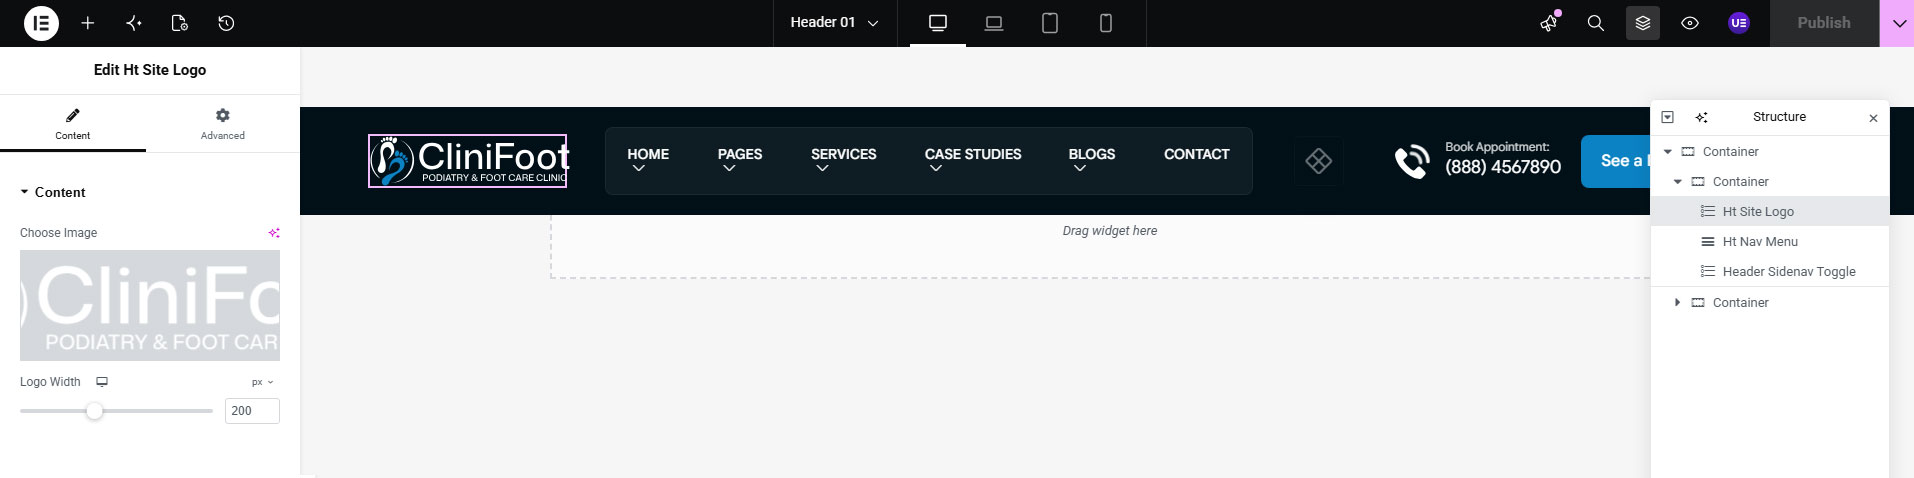Choose the logo image thumbnail

click(x=150, y=305)
